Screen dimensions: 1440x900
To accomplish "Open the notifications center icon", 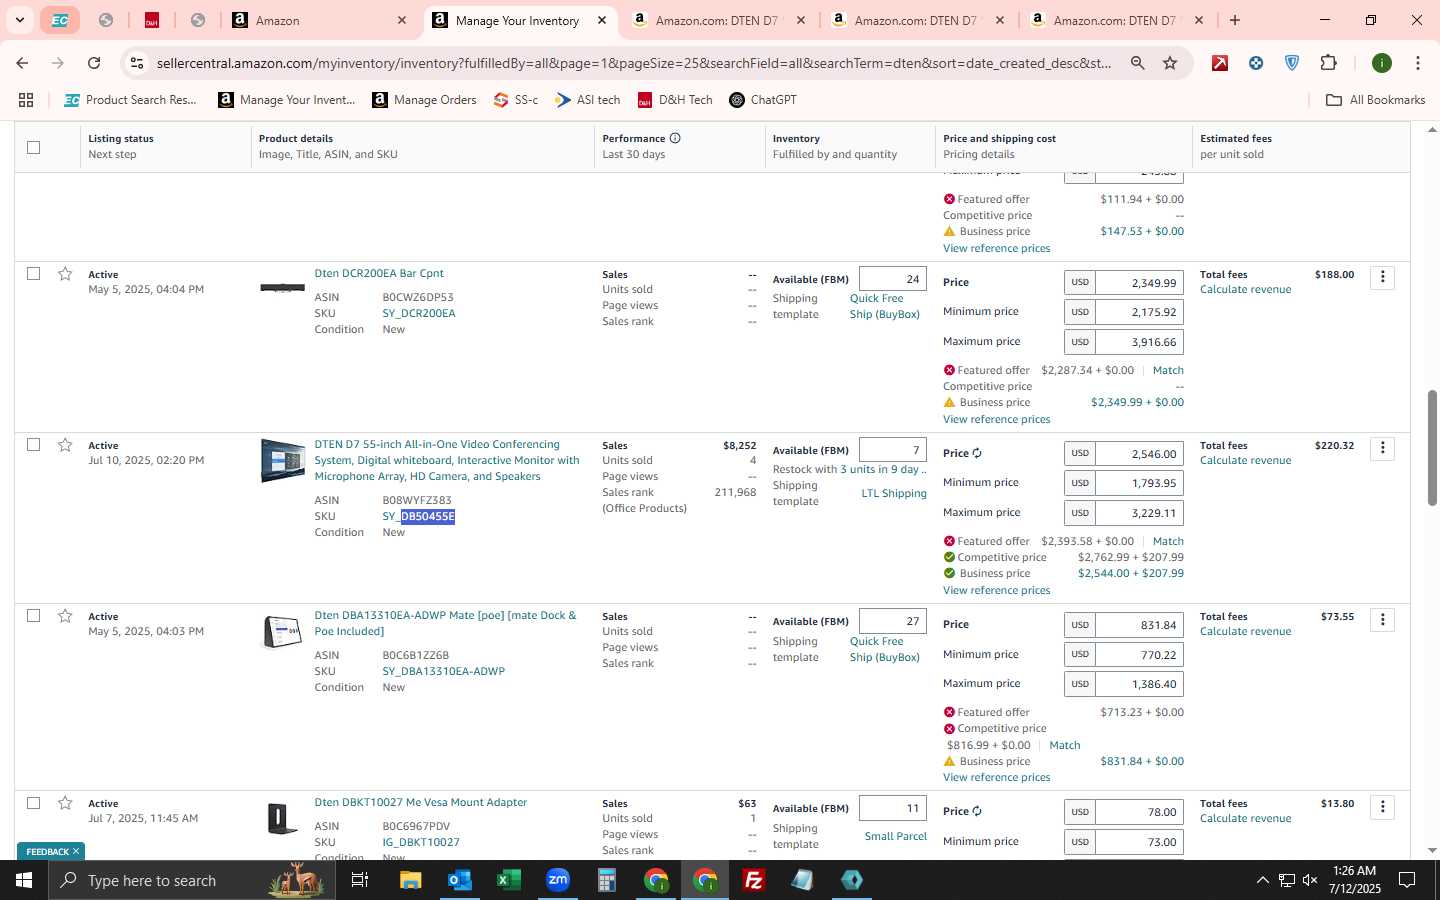I will pos(1407,880).
